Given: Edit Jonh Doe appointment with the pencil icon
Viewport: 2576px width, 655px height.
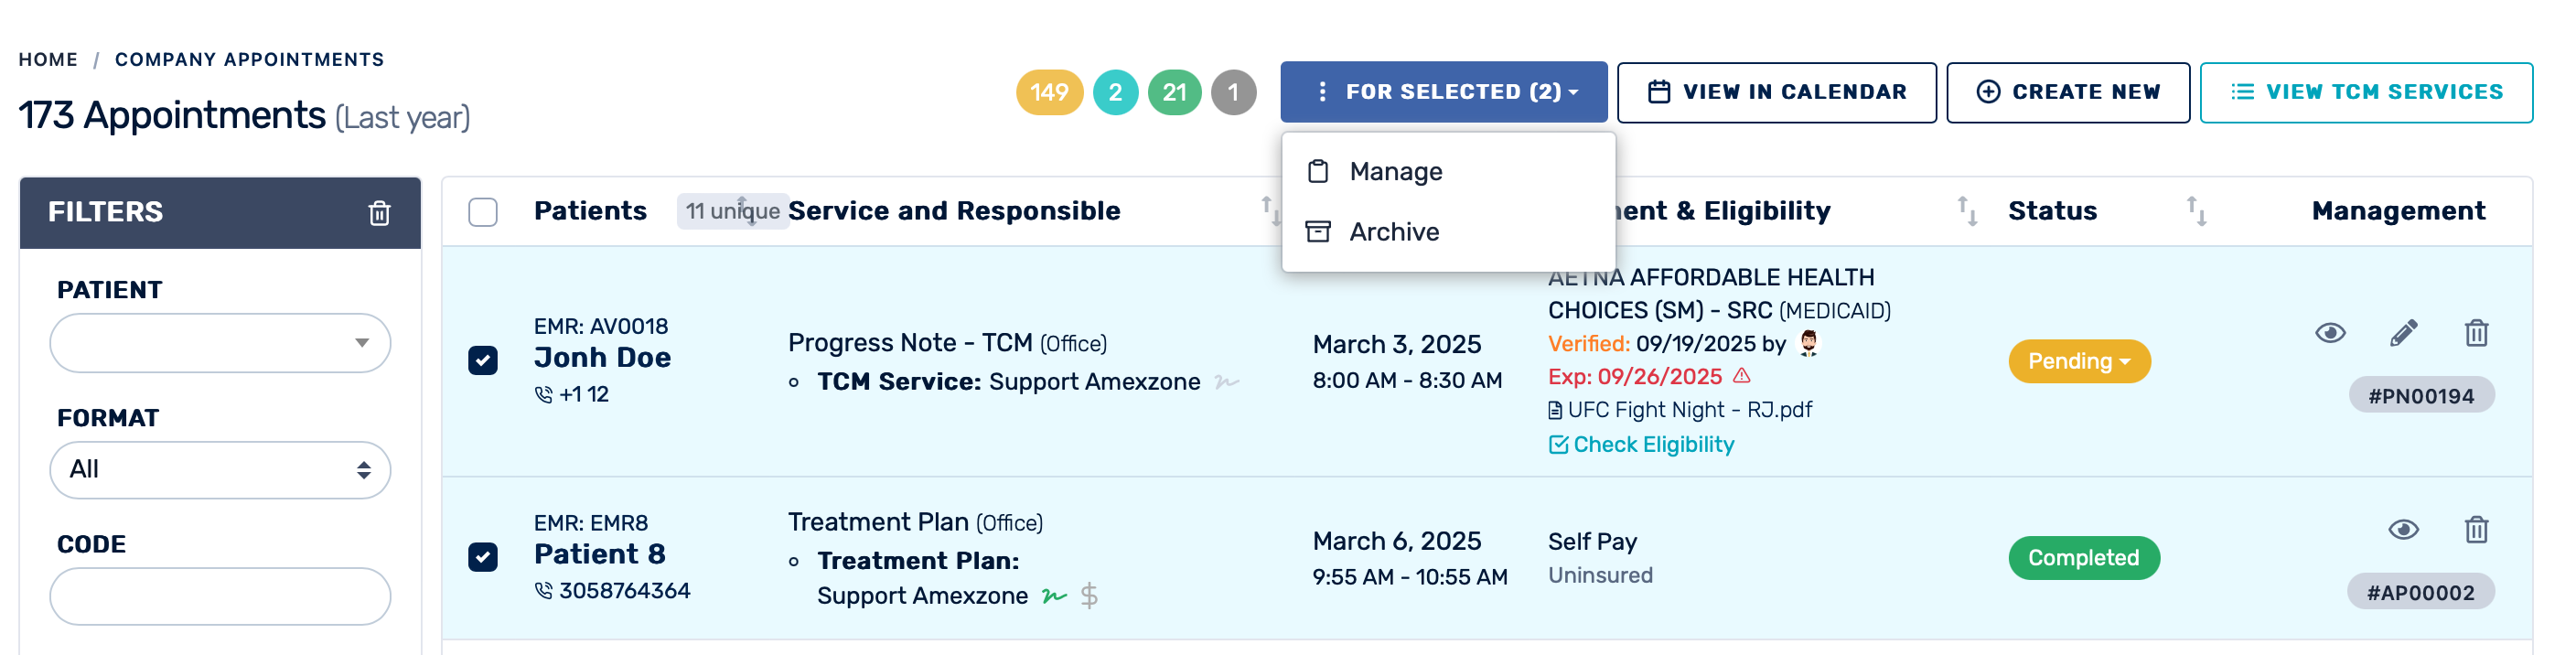Looking at the screenshot, I should 2403,333.
